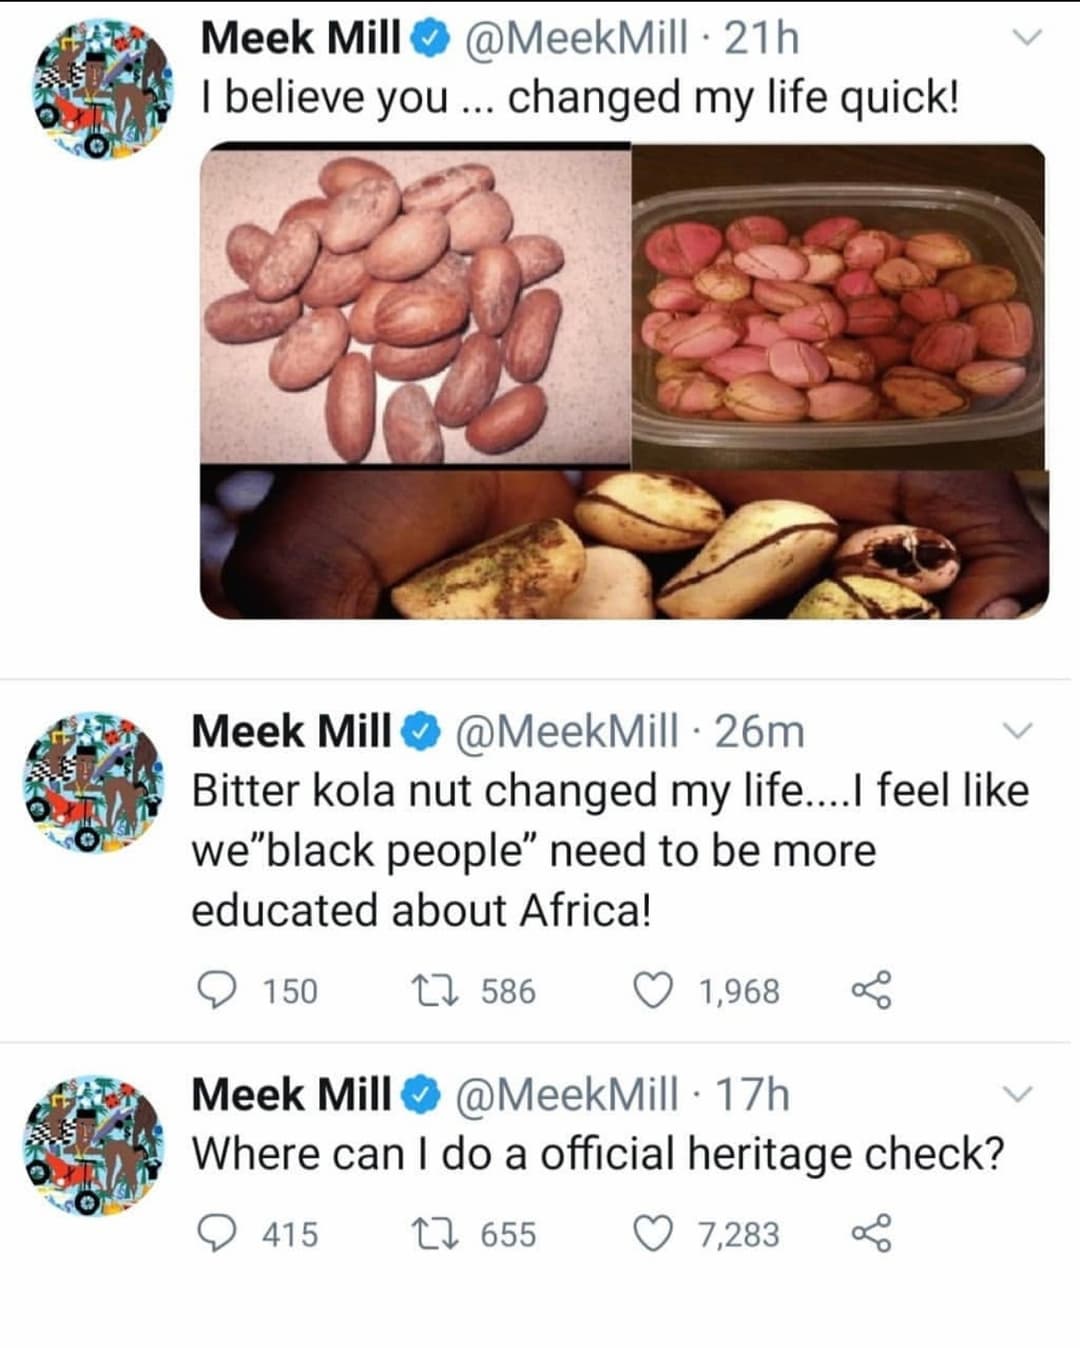Share the heritage check tweet

tap(870, 1233)
